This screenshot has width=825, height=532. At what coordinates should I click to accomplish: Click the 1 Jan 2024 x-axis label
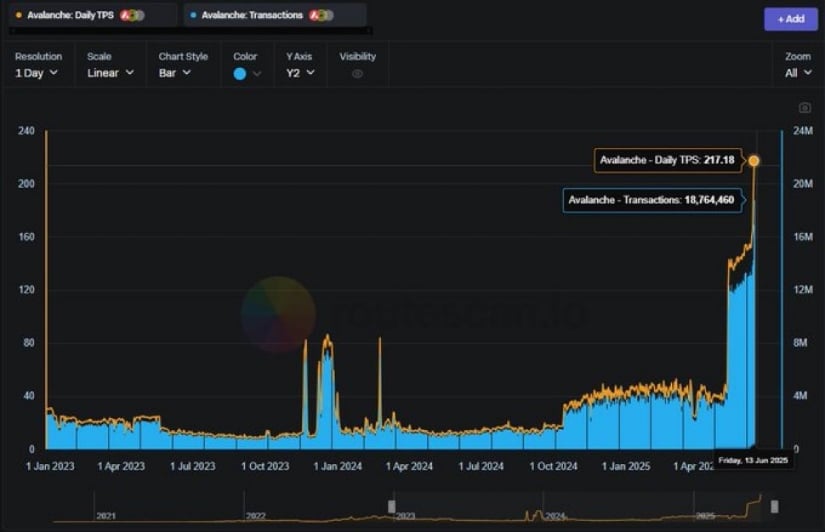(338, 466)
